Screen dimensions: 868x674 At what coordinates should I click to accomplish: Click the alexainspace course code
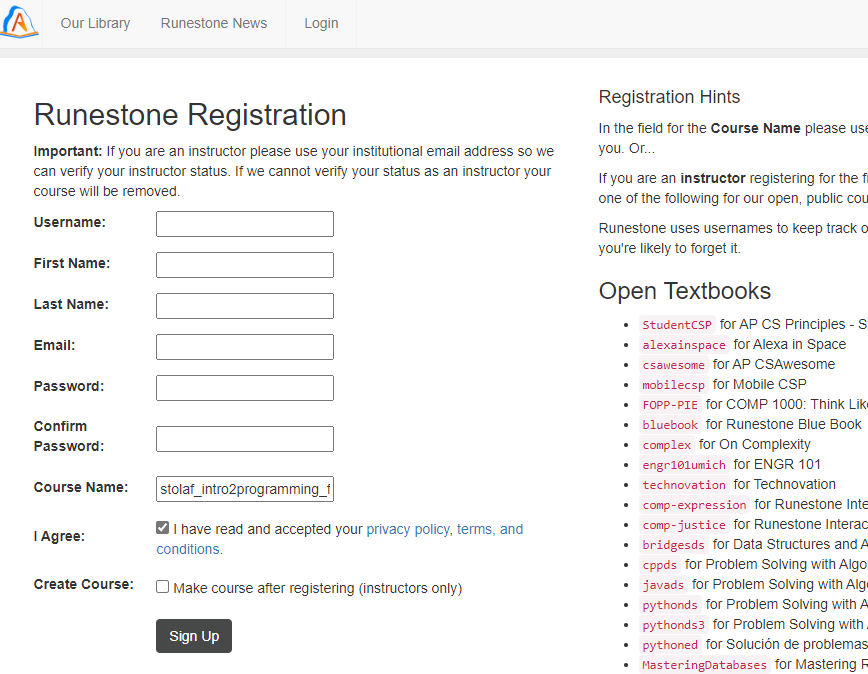pos(684,345)
